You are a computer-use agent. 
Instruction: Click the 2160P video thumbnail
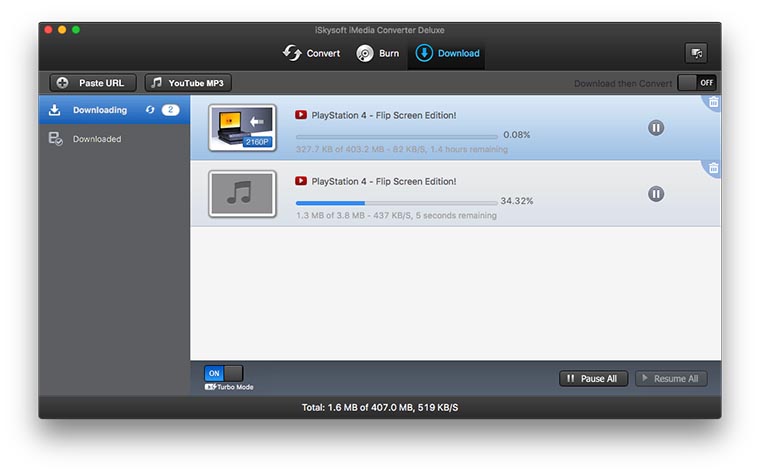pos(242,128)
